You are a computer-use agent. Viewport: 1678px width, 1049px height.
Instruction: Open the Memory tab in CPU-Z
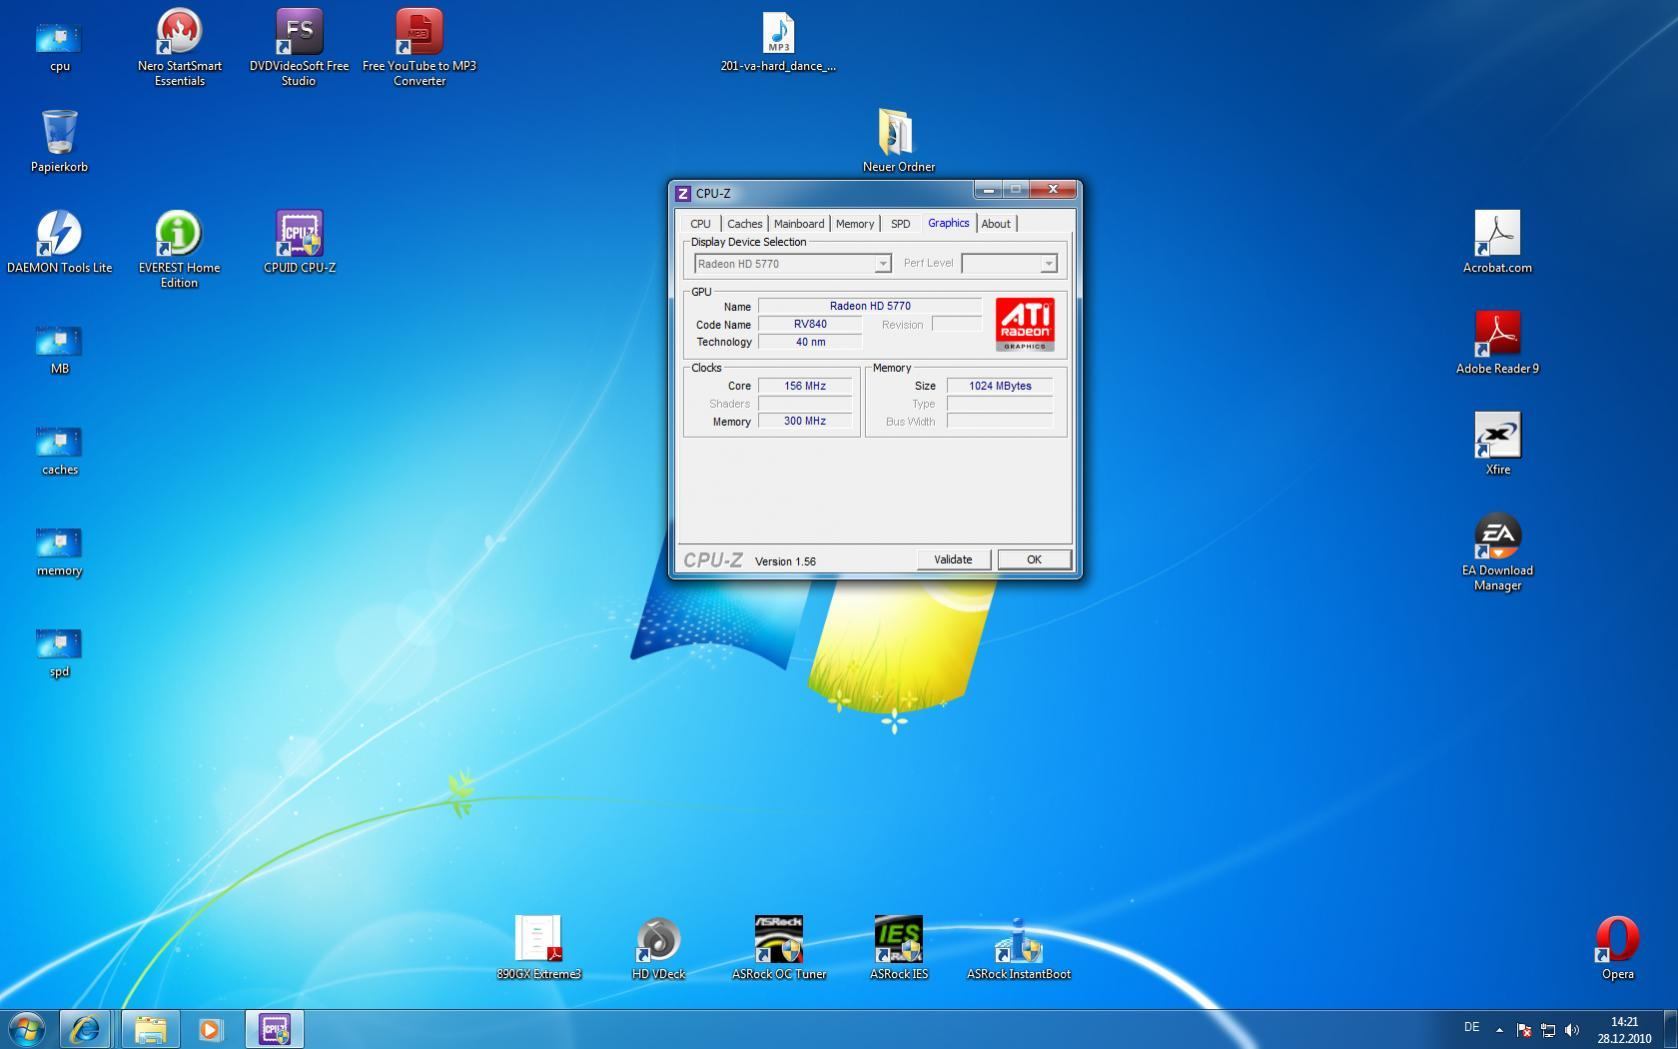coord(855,224)
